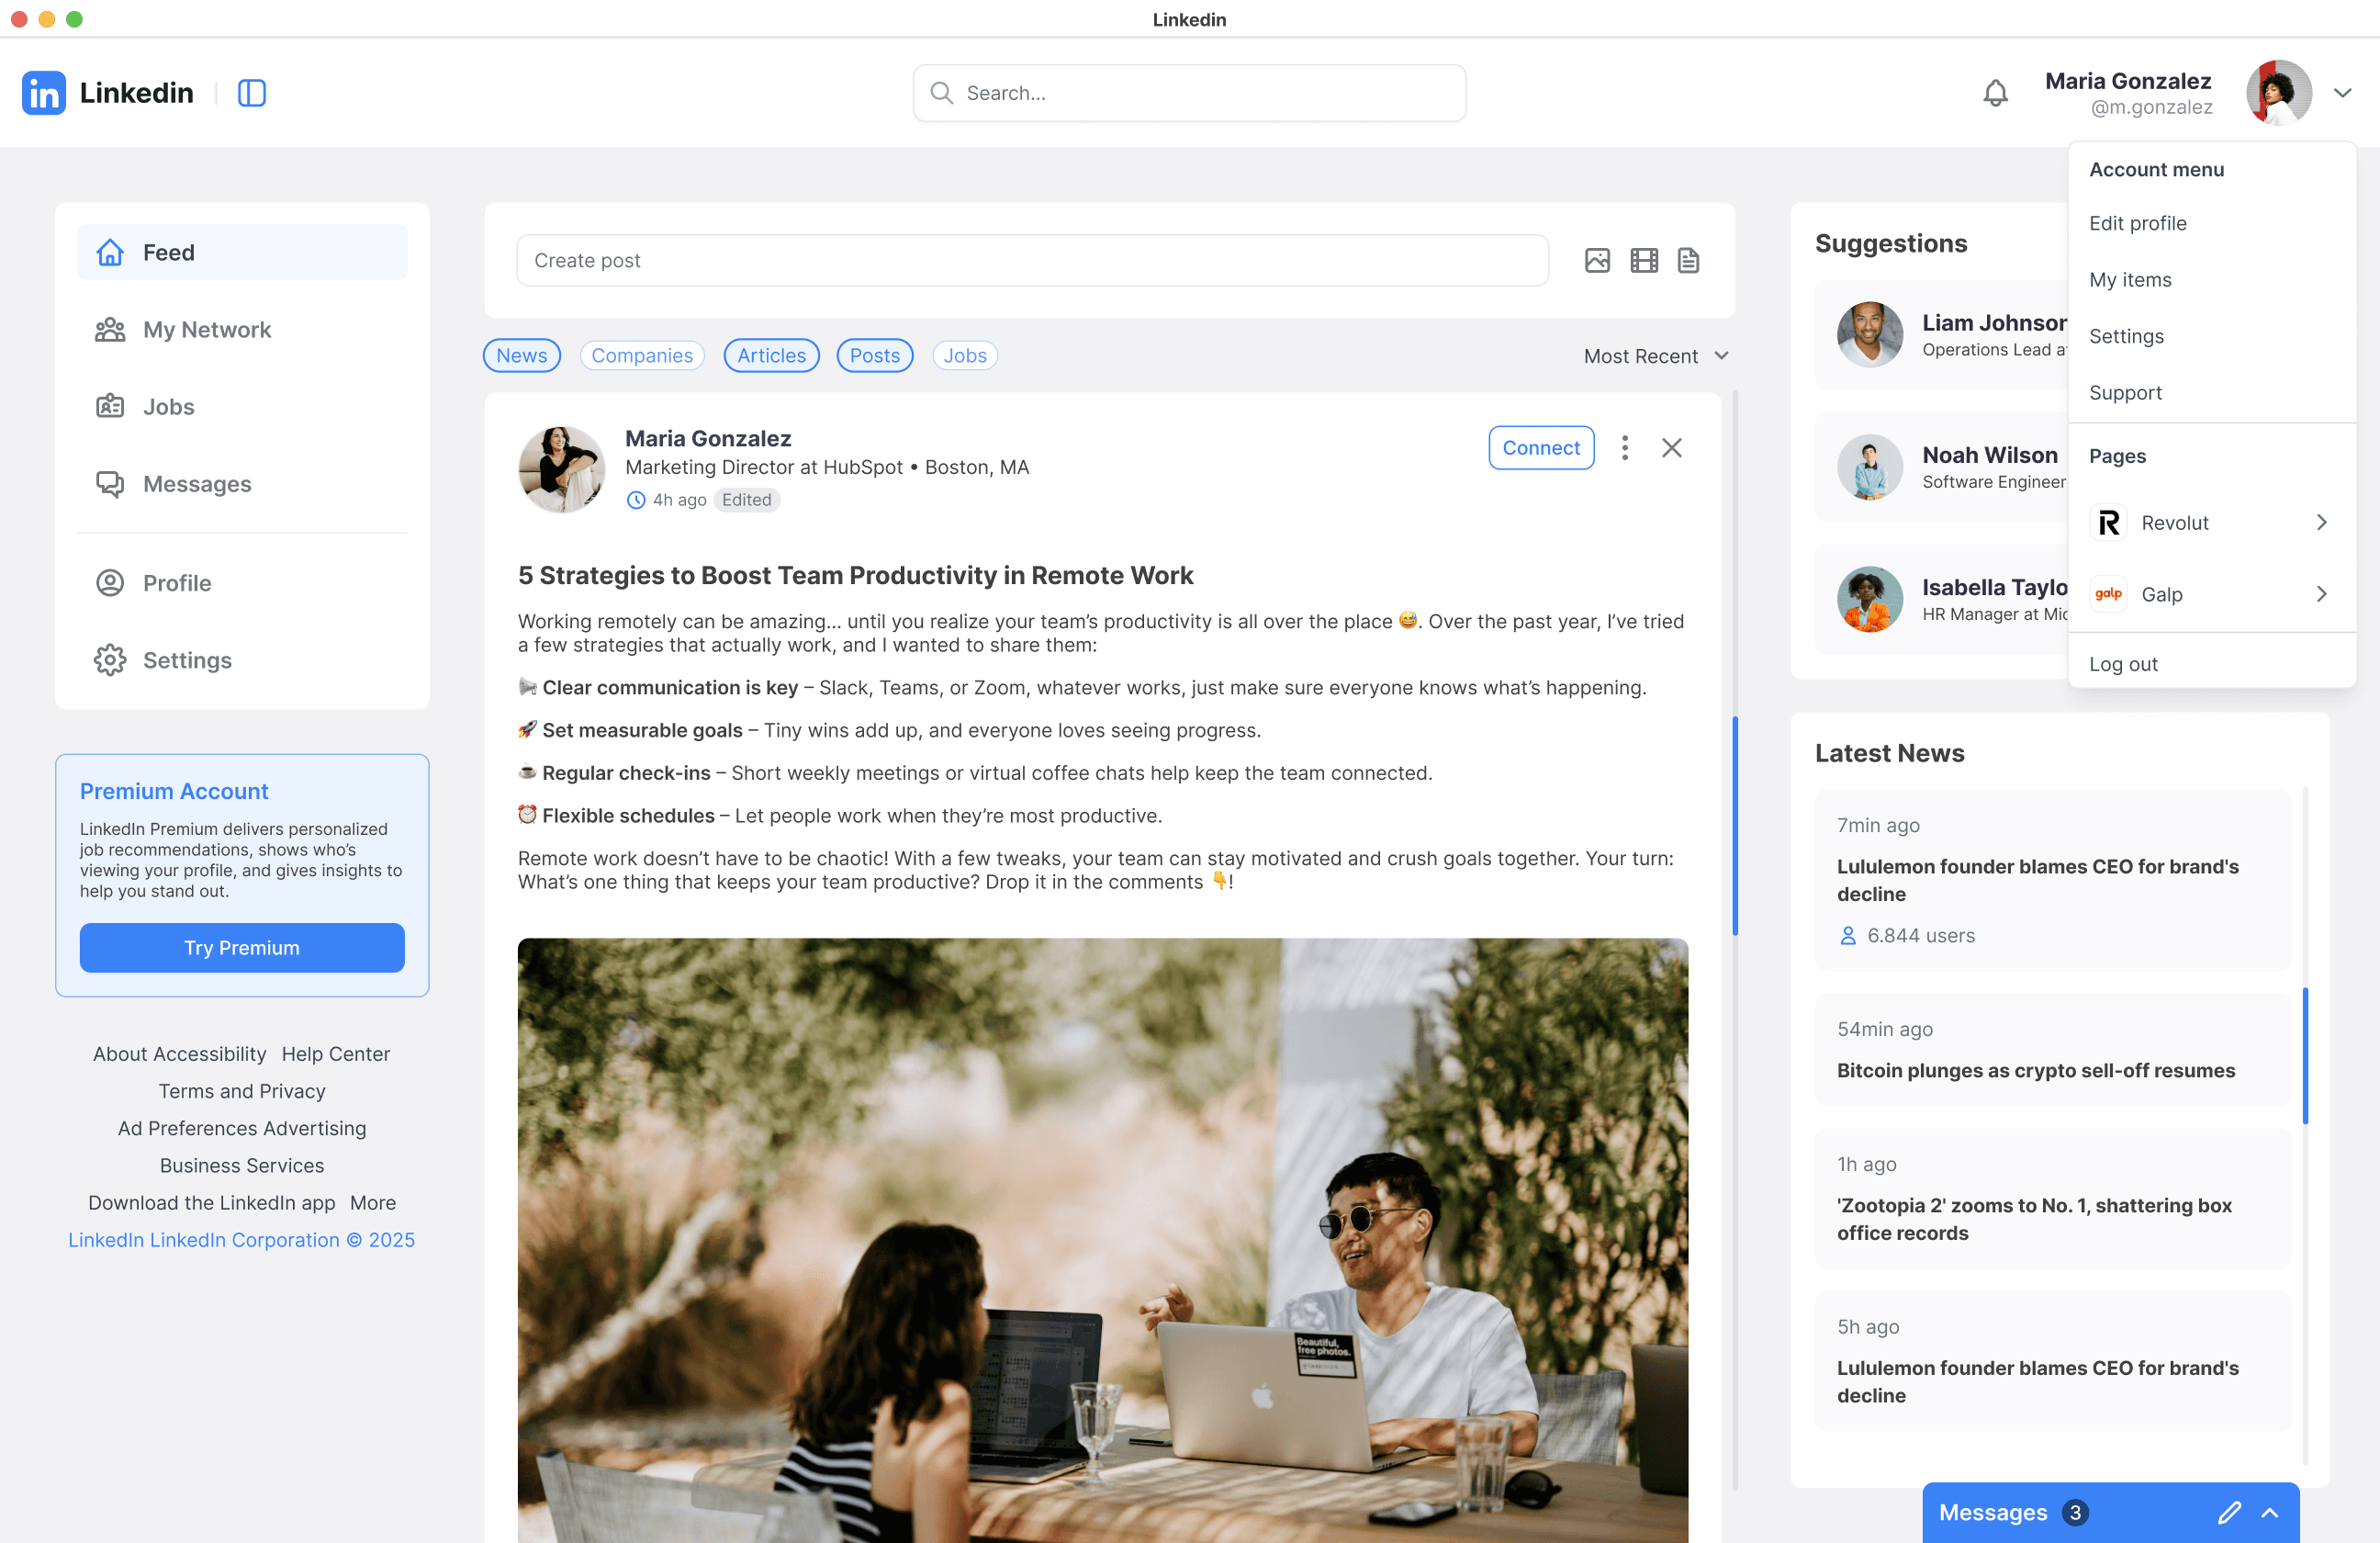Viewport: 2380px width, 1543px height.
Task: Toggle the News filter chip
Action: [x=521, y=356]
